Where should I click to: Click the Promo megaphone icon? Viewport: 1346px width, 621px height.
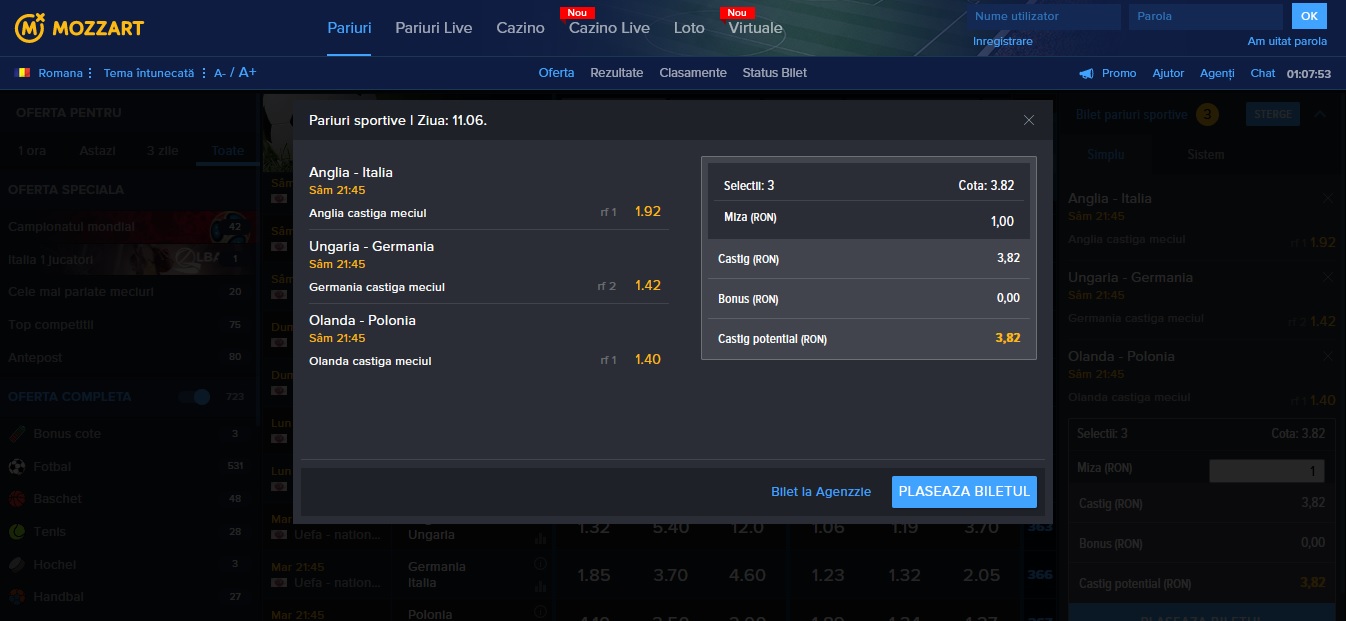click(x=1087, y=73)
